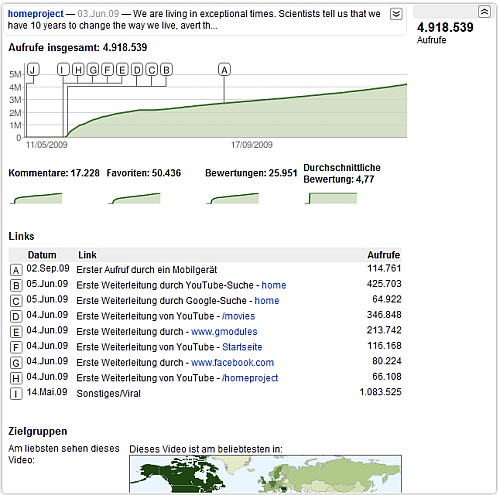Click the Aufrufe column header
Viewport: 500px width, 495px height.
click(x=384, y=255)
